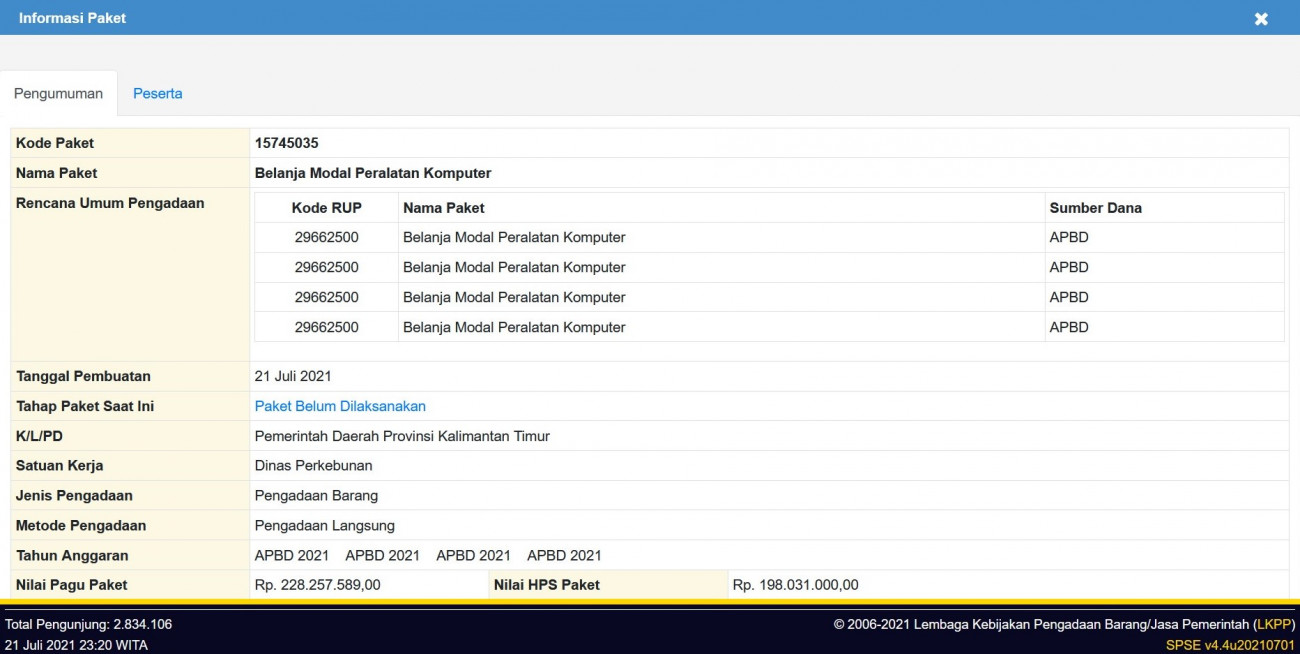Select the Tanggal Pembuatan date value
The image size is (1300, 654).
[293, 376]
